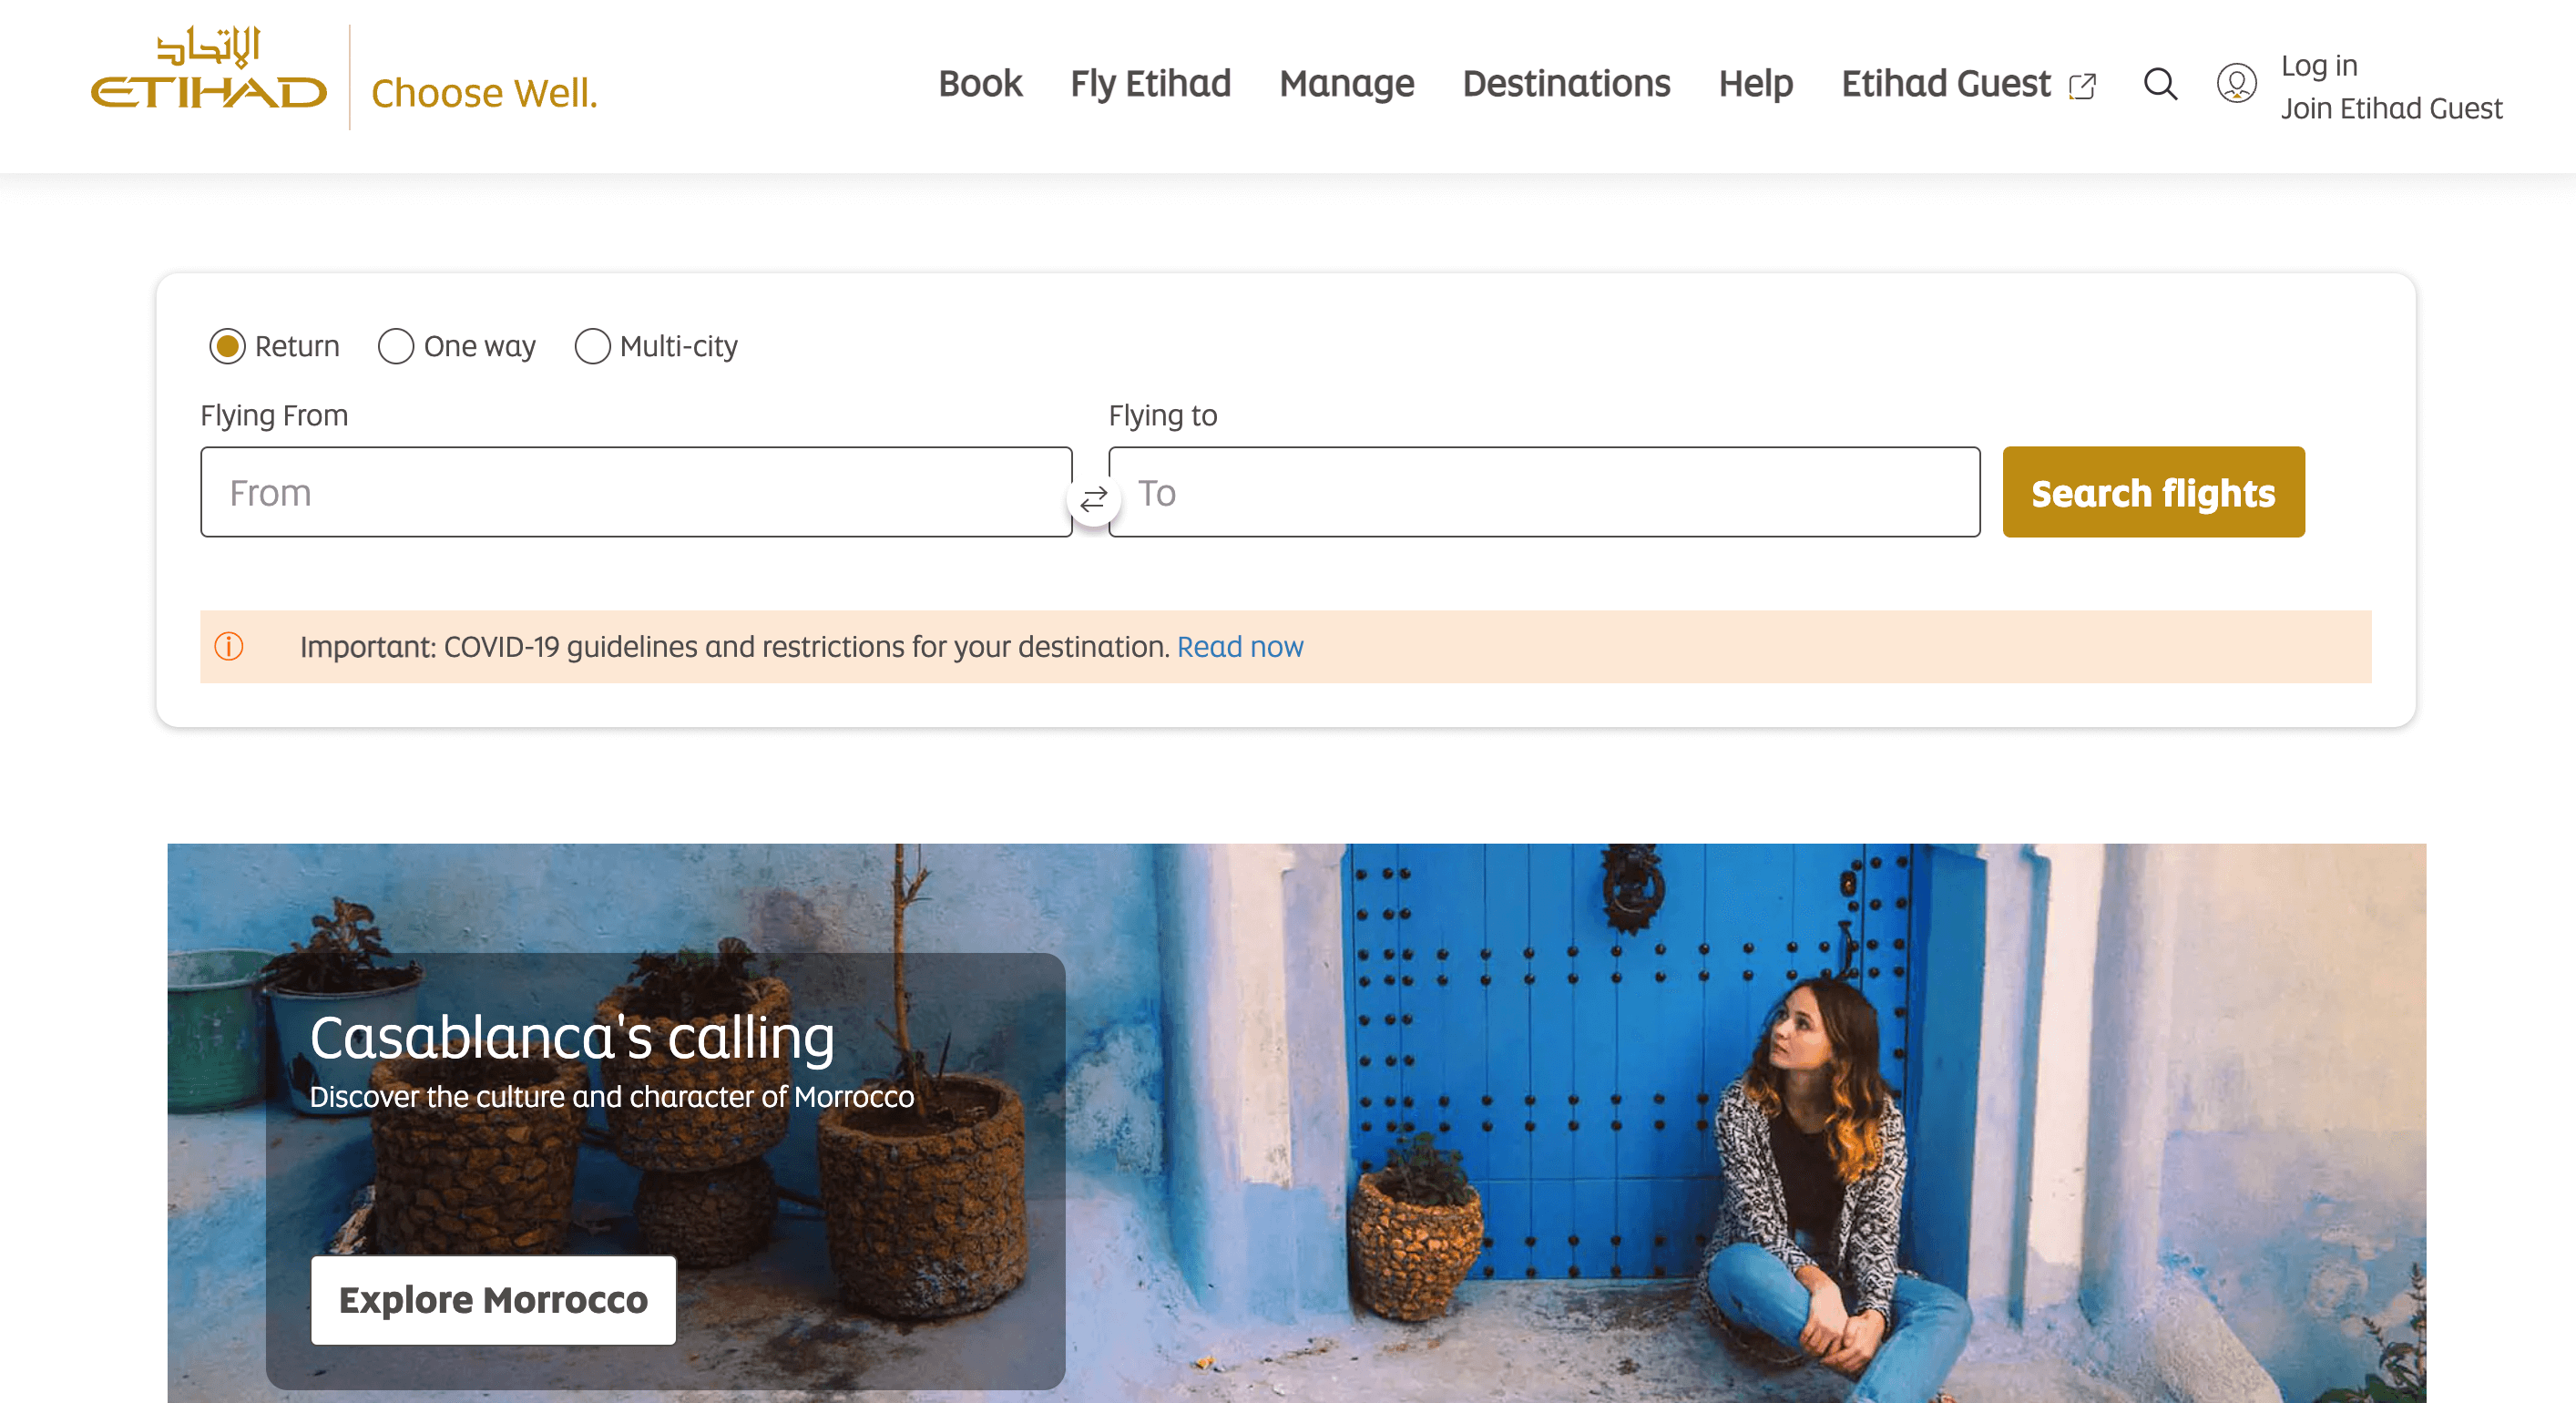Click the Etihad logo

pyautogui.click(x=209, y=70)
